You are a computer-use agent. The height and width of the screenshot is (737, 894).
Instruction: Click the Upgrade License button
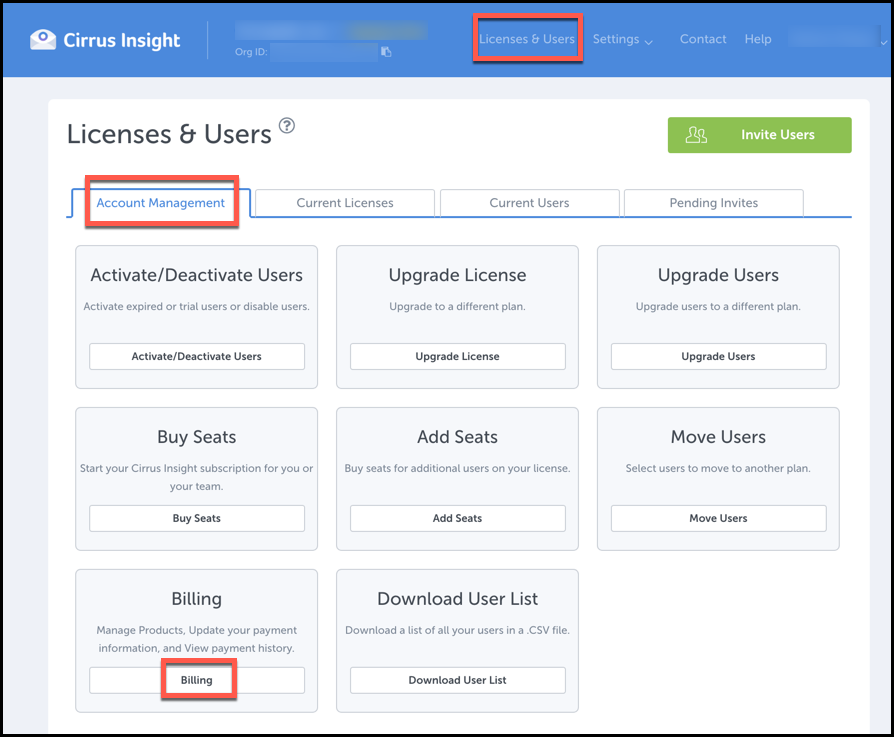click(457, 356)
